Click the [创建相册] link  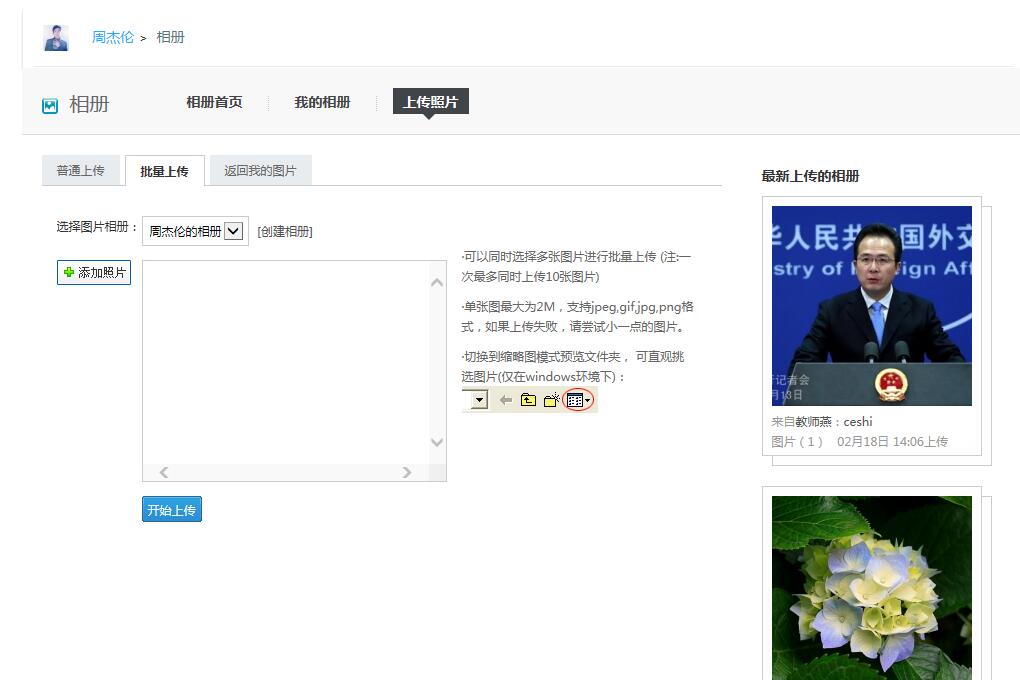click(285, 232)
